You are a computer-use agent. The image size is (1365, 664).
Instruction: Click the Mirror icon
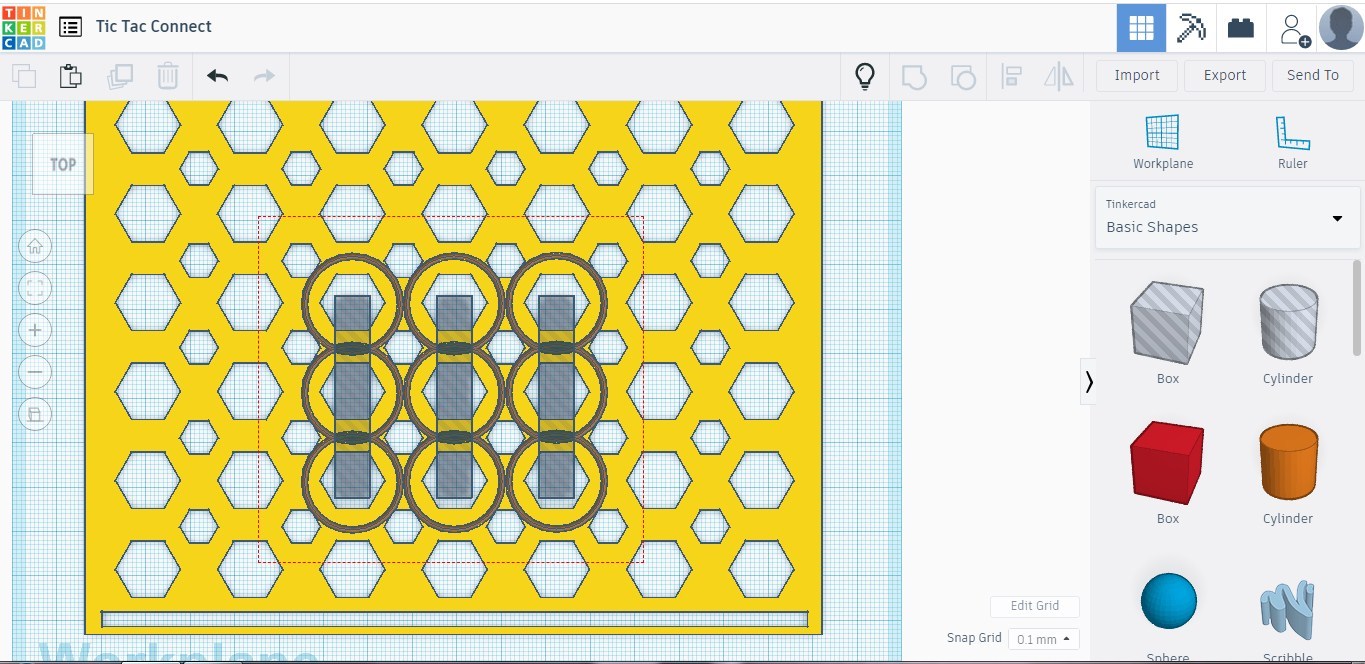tap(1058, 76)
